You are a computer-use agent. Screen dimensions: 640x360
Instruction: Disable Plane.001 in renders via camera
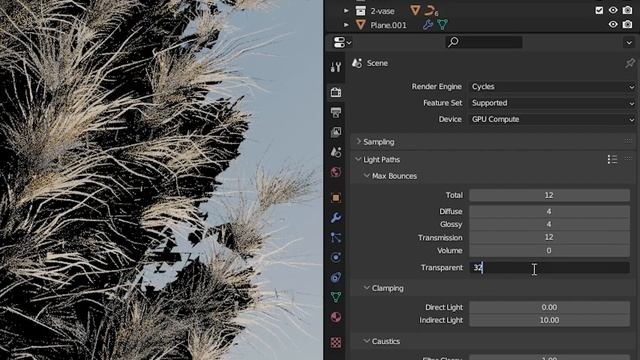tap(627, 24)
